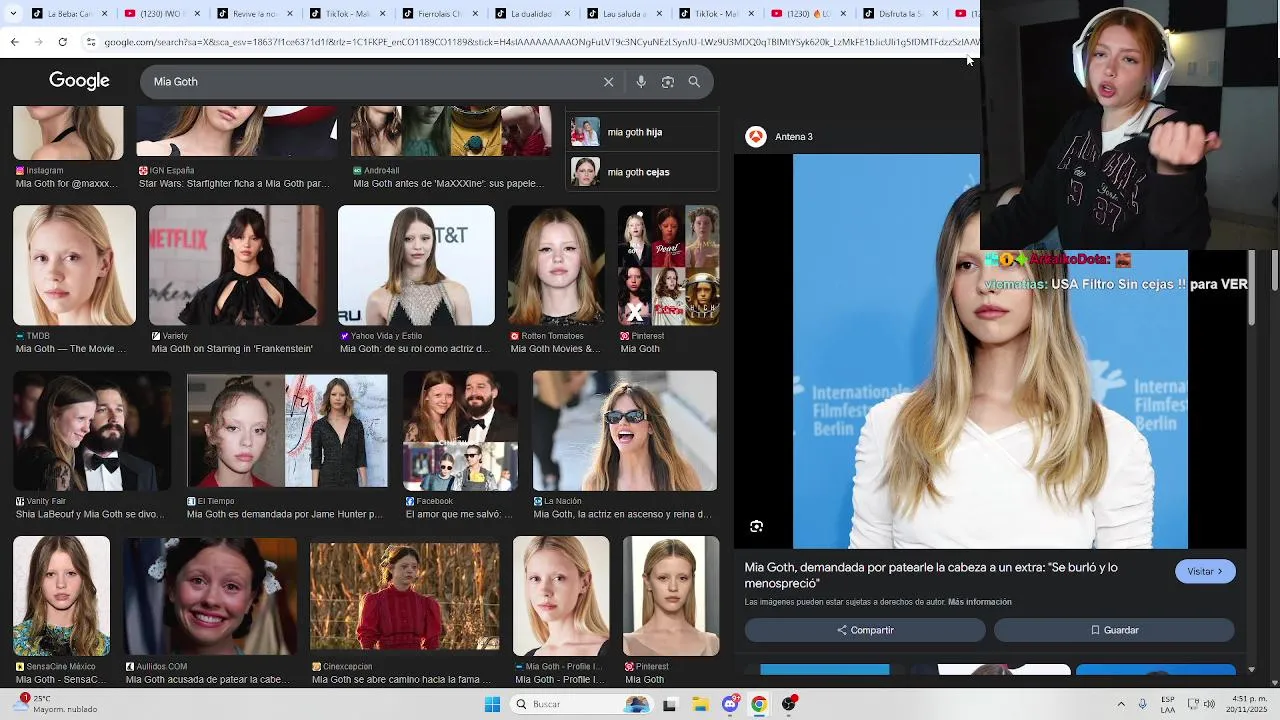Open OBS Studio from the taskbar
1280x720 pixels.
(x=789, y=704)
